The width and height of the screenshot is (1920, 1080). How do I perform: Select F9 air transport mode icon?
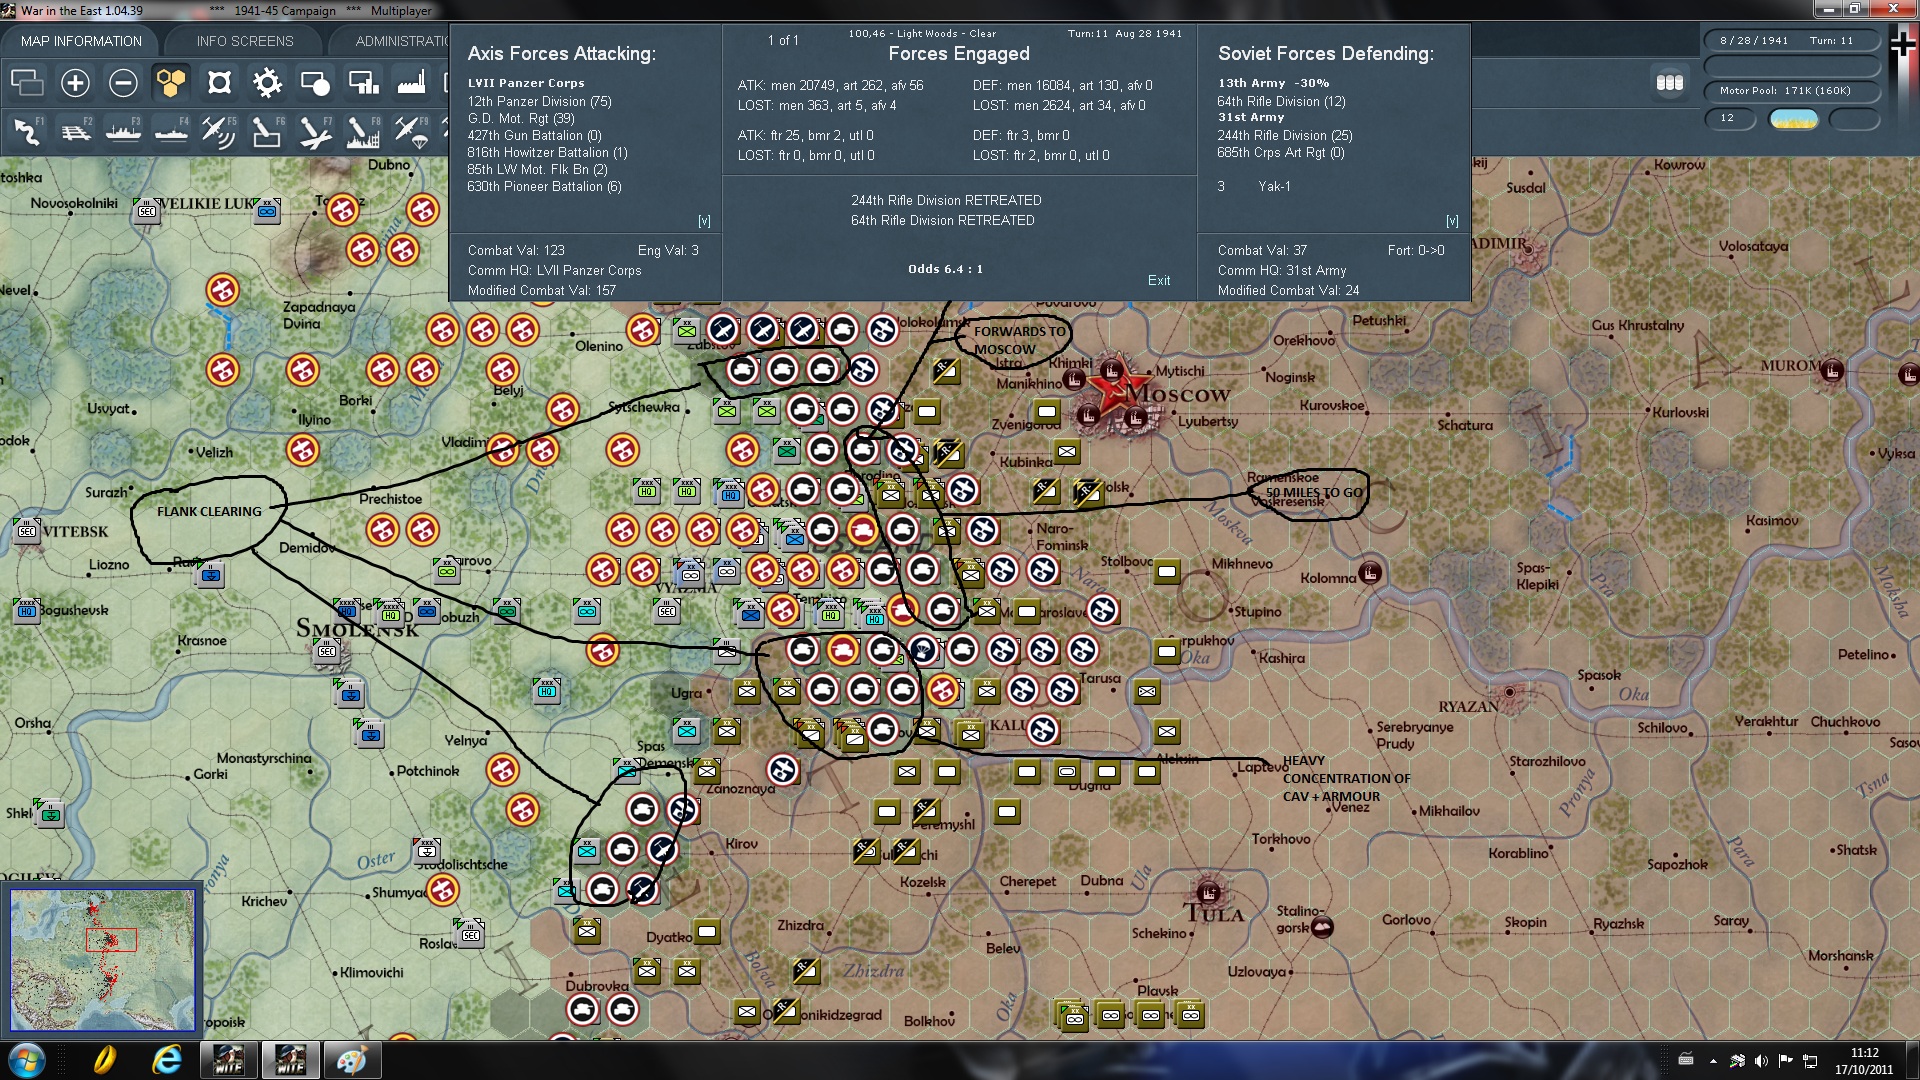point(411,131)
